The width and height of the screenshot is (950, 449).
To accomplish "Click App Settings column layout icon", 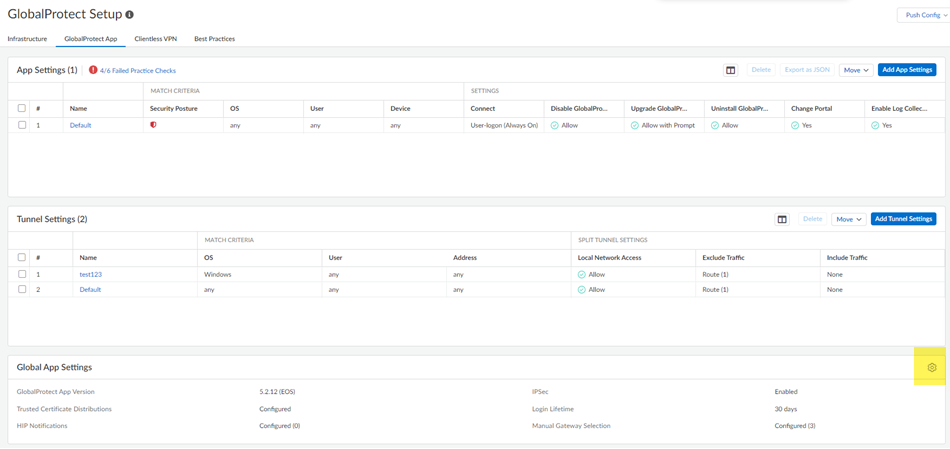I will 730,70.
